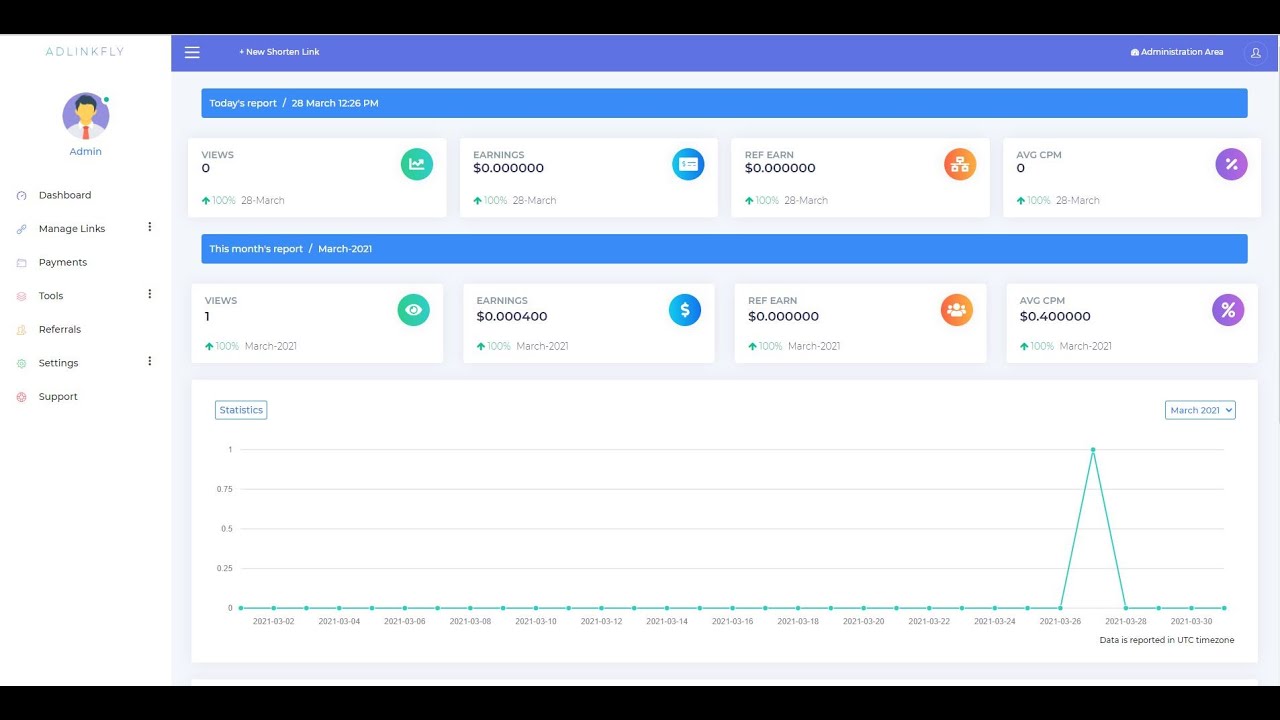Click the Payments sidebar icon
The image size is (1280, 720).
click(x=22, y=263)
